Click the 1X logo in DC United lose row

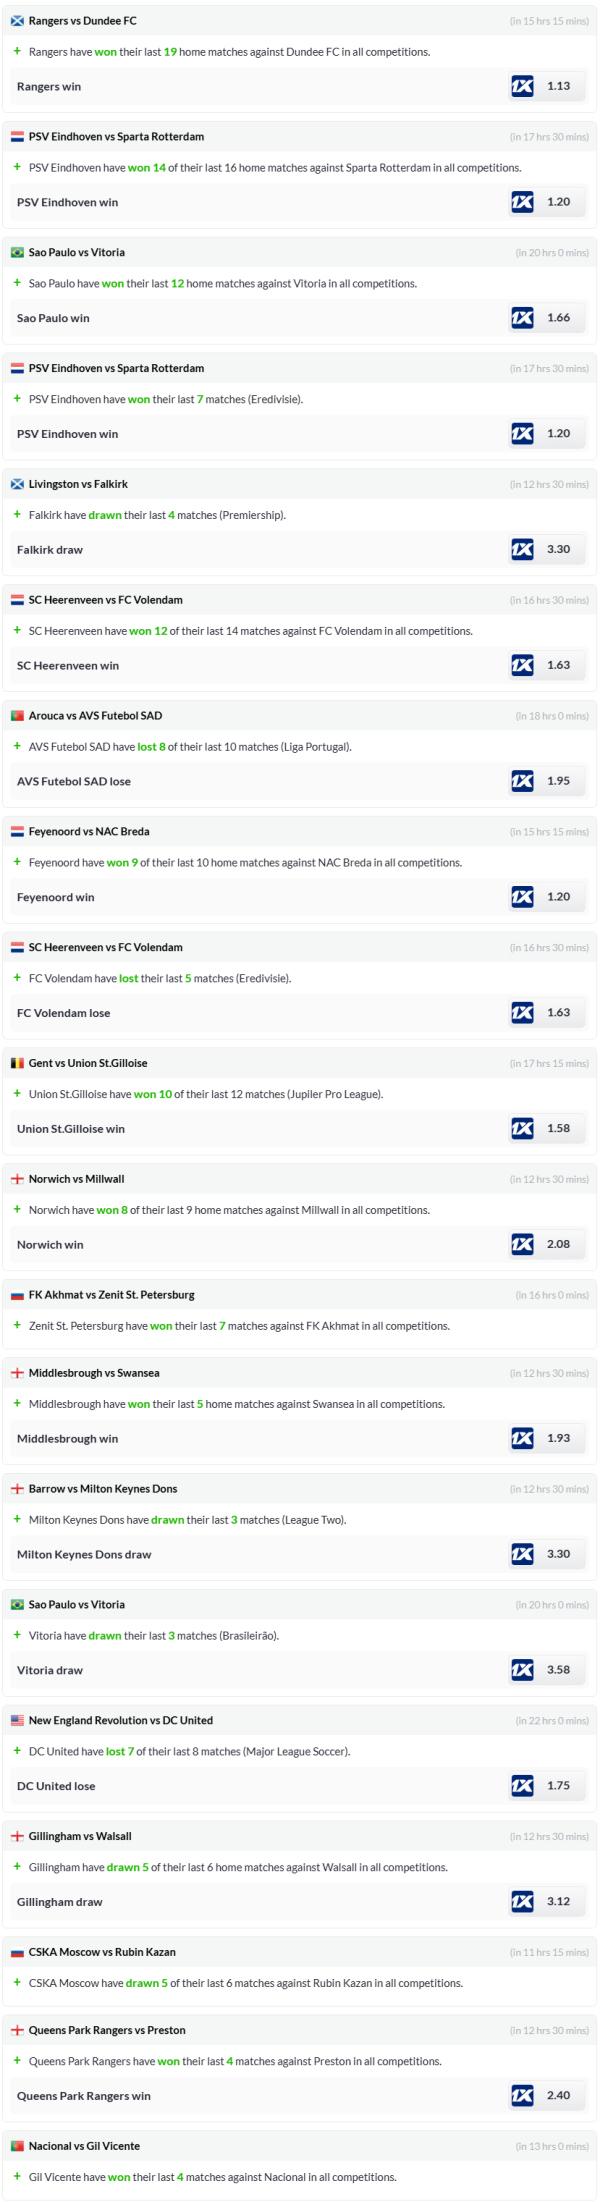click(522, 1785)
